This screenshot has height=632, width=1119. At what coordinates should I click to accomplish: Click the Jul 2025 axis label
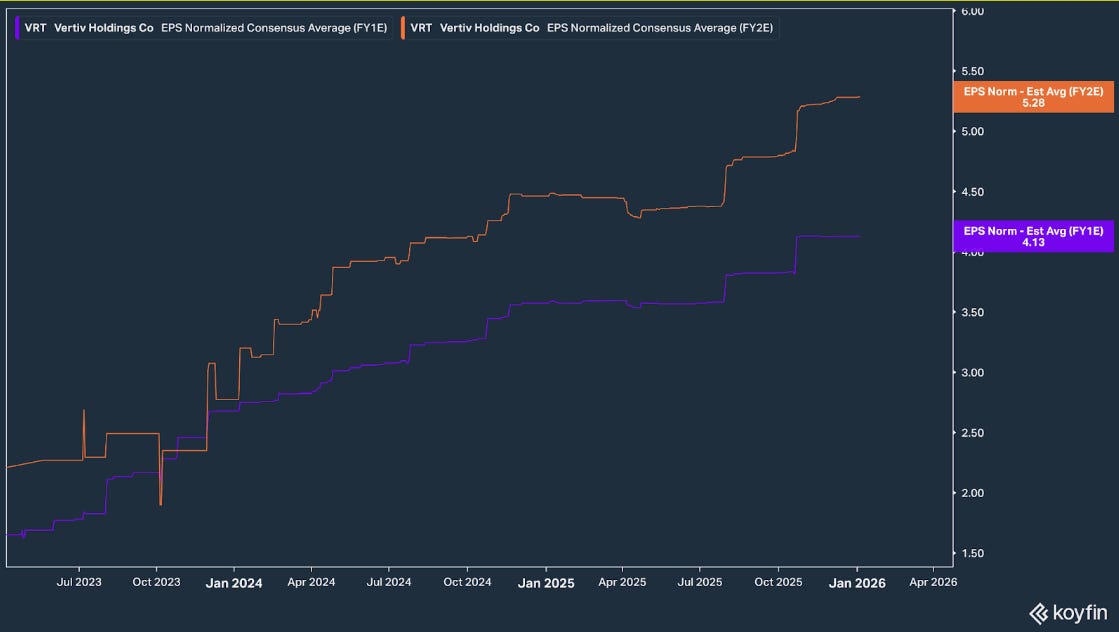[x=699, y=582]
